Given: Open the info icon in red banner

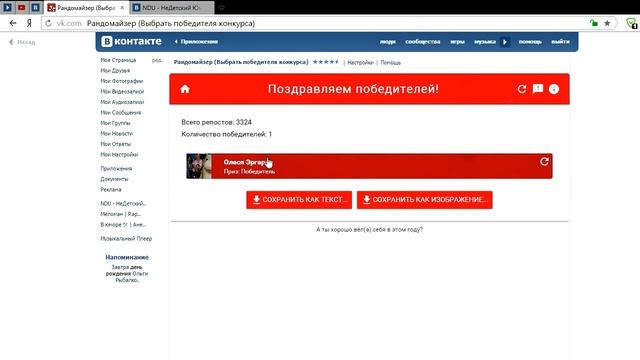Looking at the screenshot, I should (x=554, y=89).
